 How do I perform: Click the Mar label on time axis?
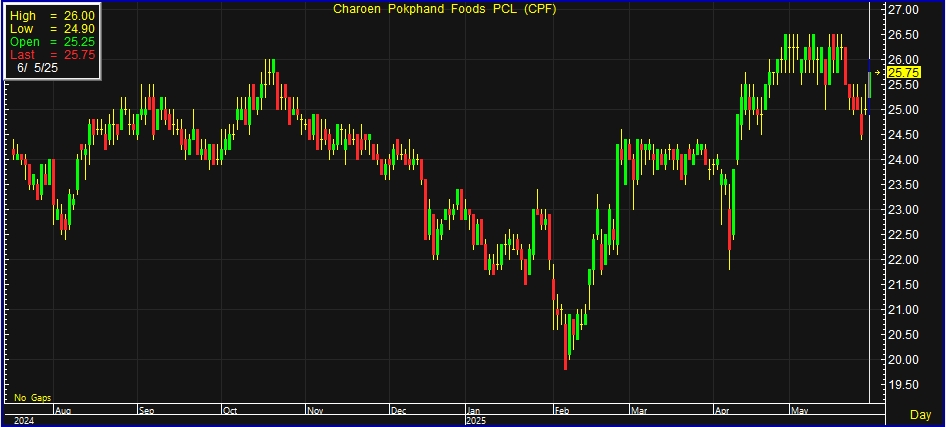tap(638, 411)
